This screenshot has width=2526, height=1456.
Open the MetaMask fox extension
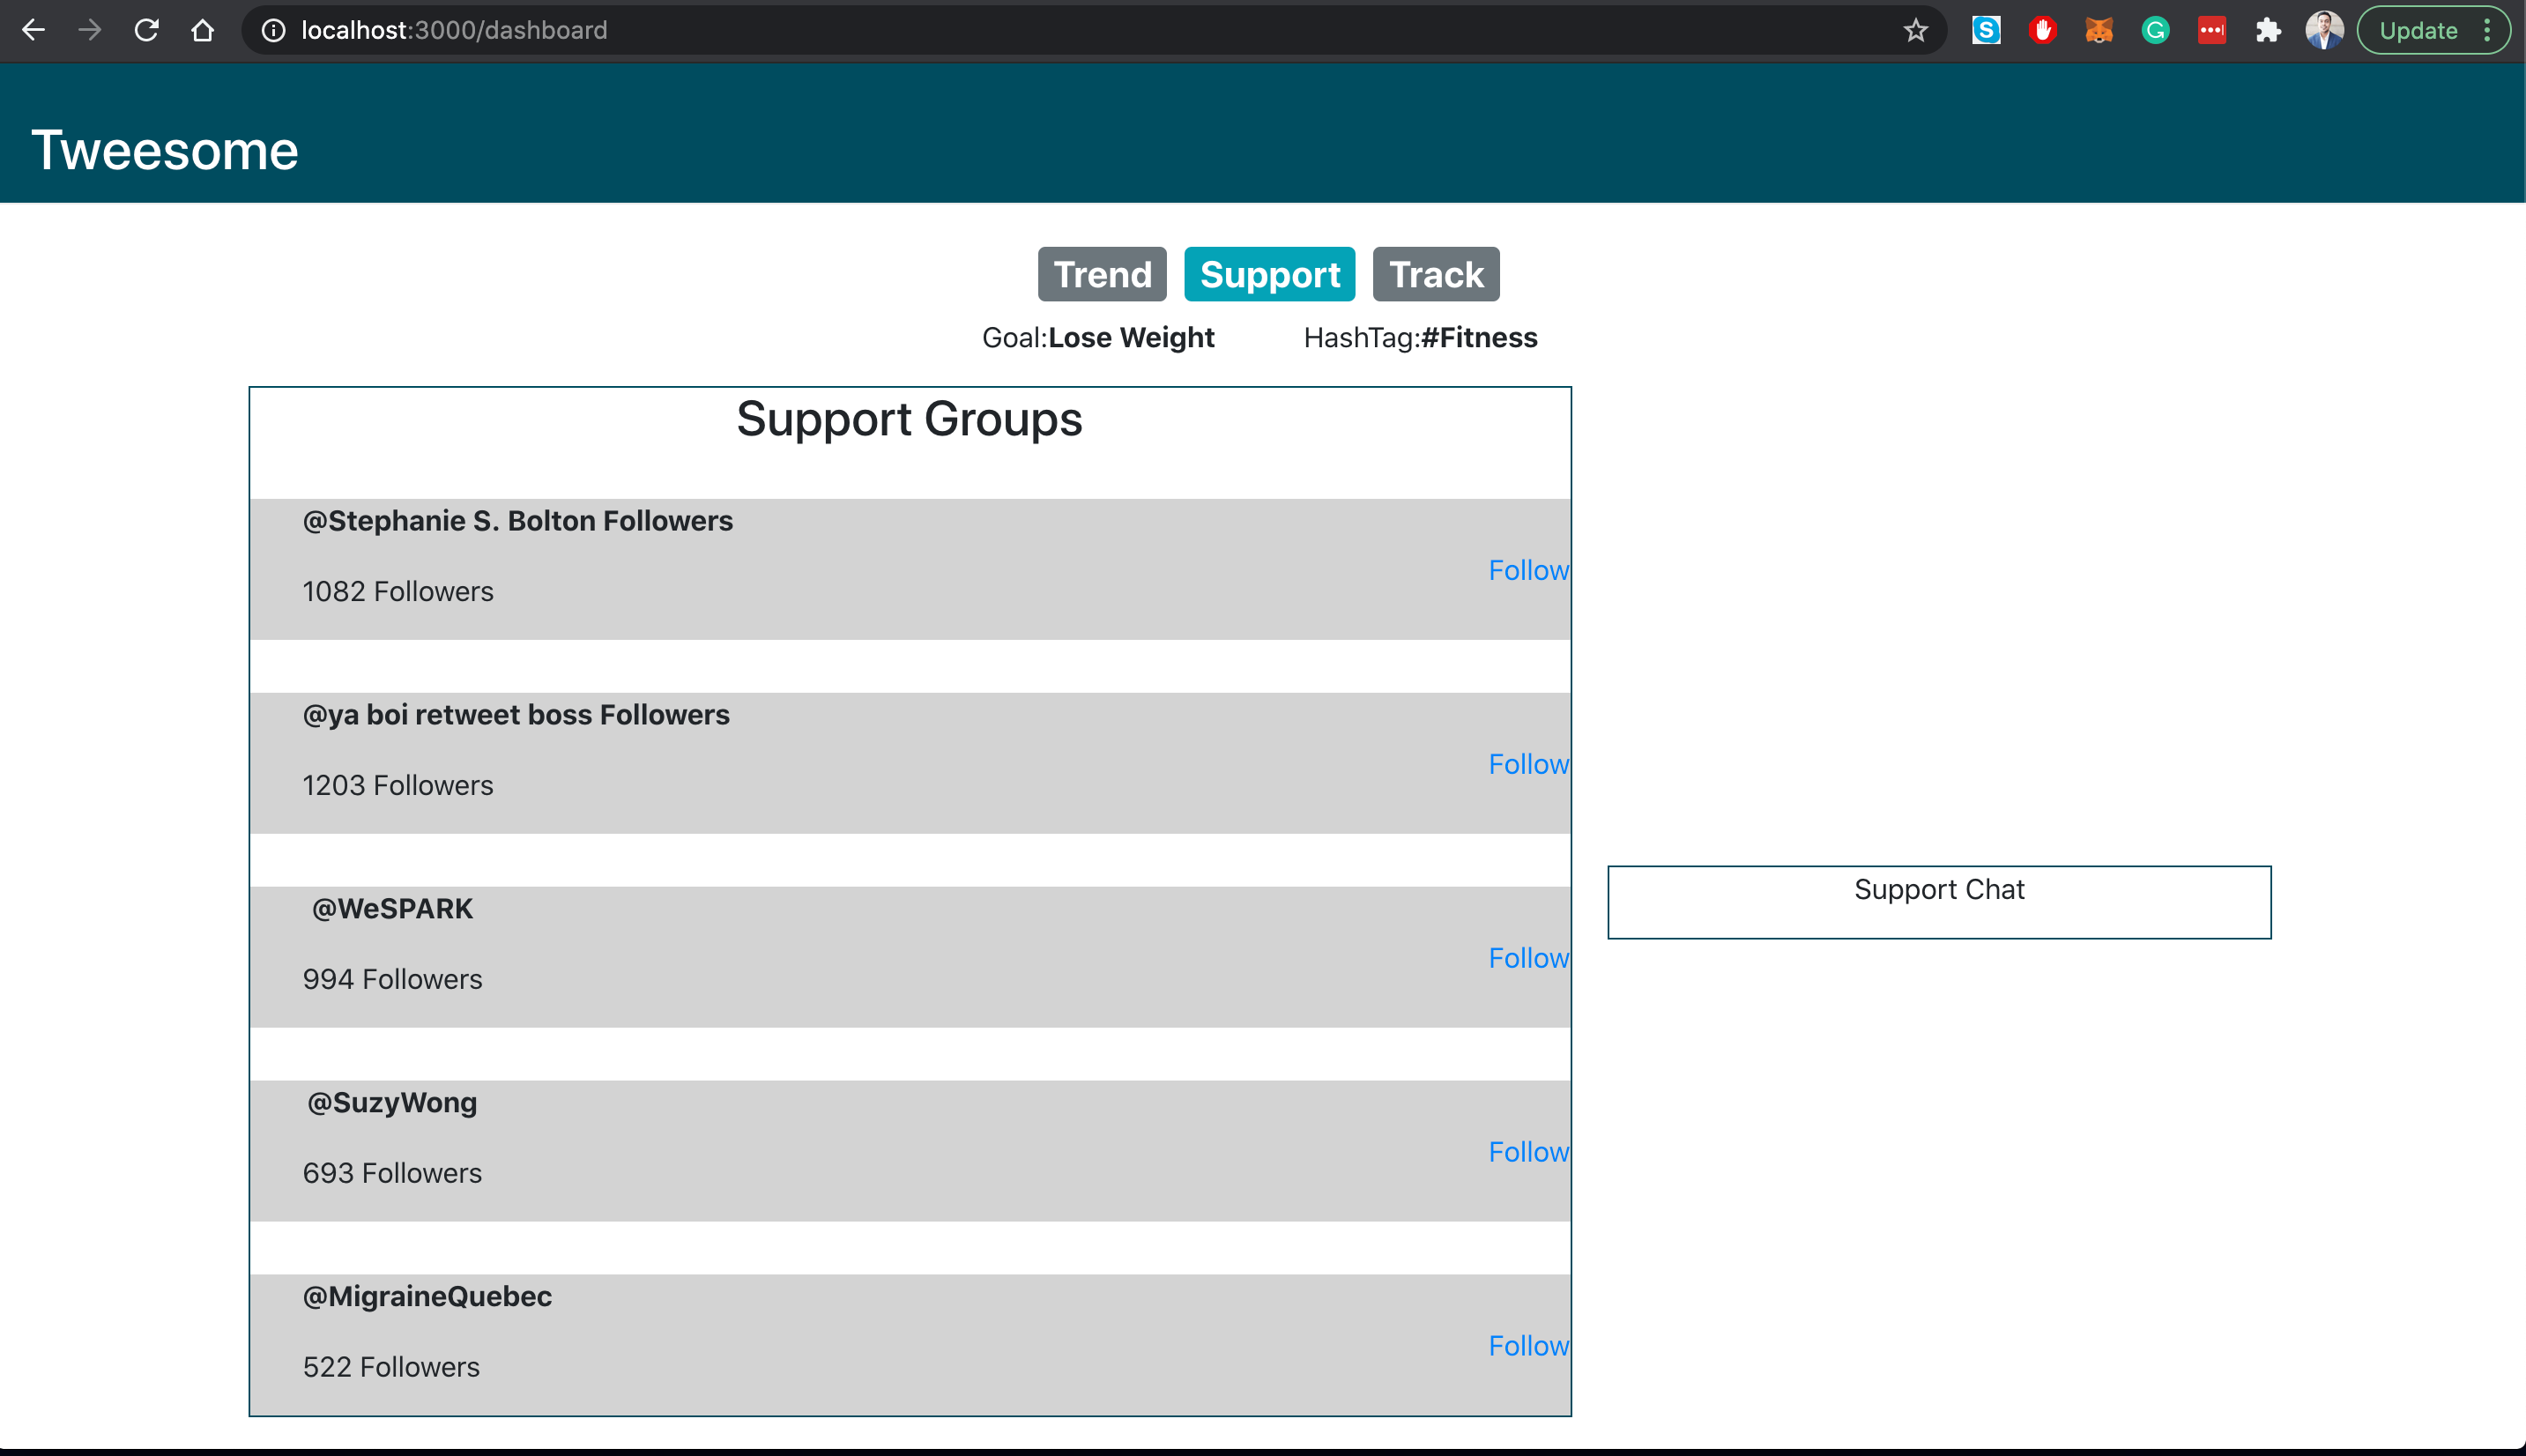pos(2099,30)
